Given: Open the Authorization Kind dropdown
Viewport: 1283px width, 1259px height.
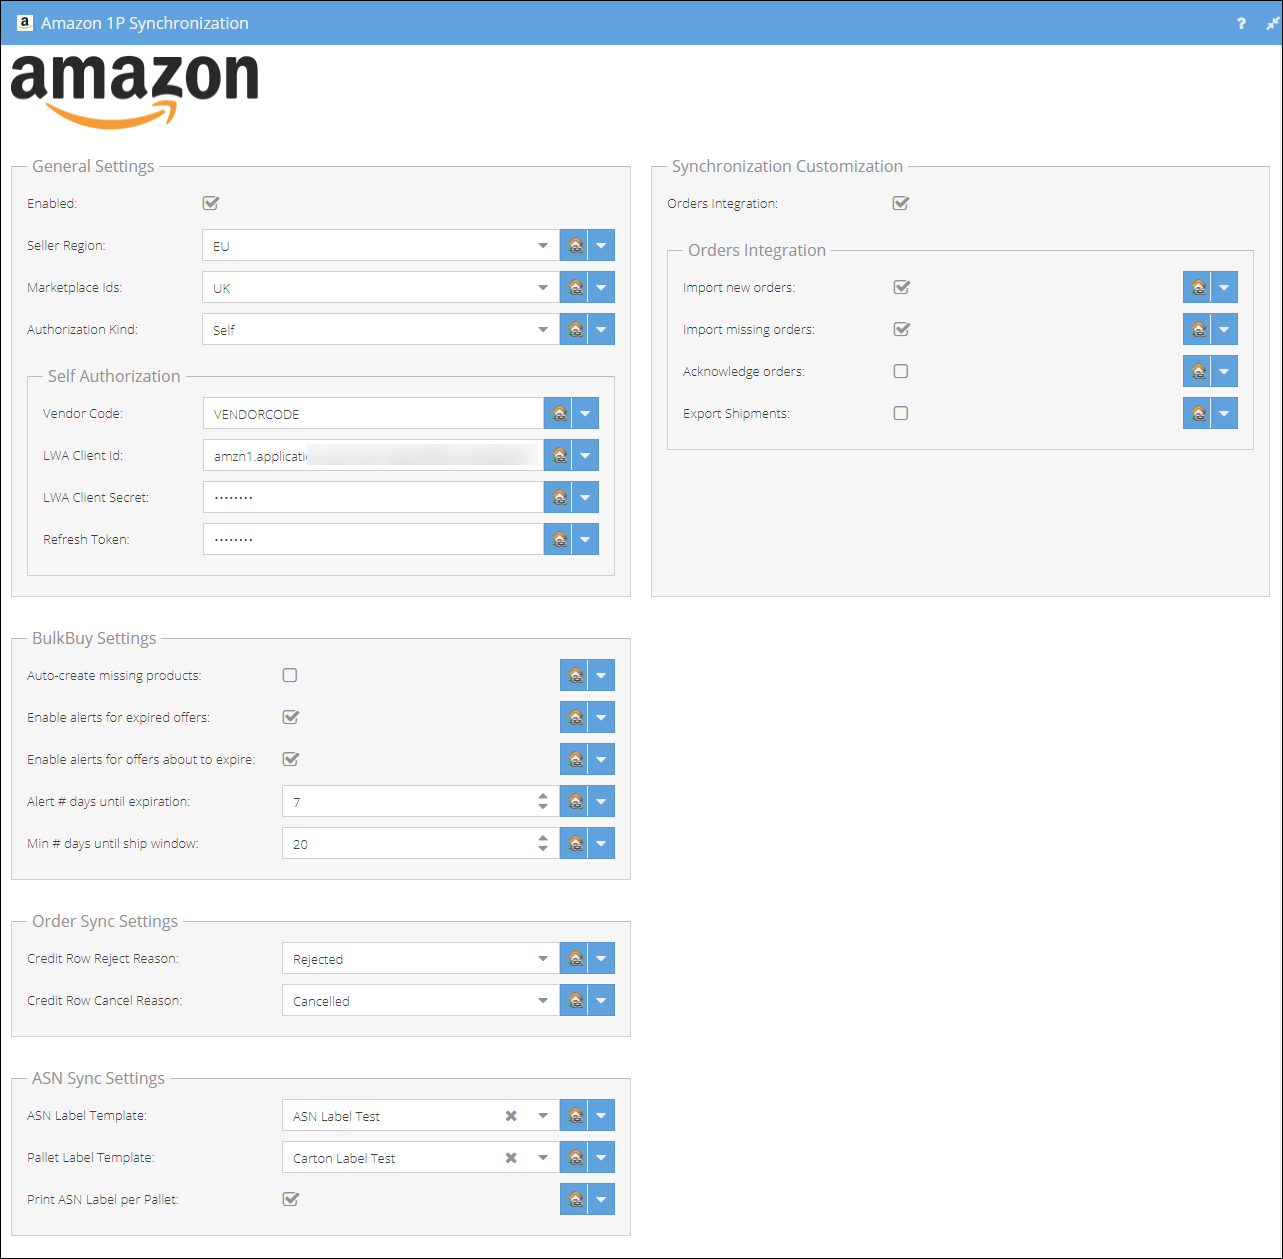Looking at the screenshot, I should (543, 330).
